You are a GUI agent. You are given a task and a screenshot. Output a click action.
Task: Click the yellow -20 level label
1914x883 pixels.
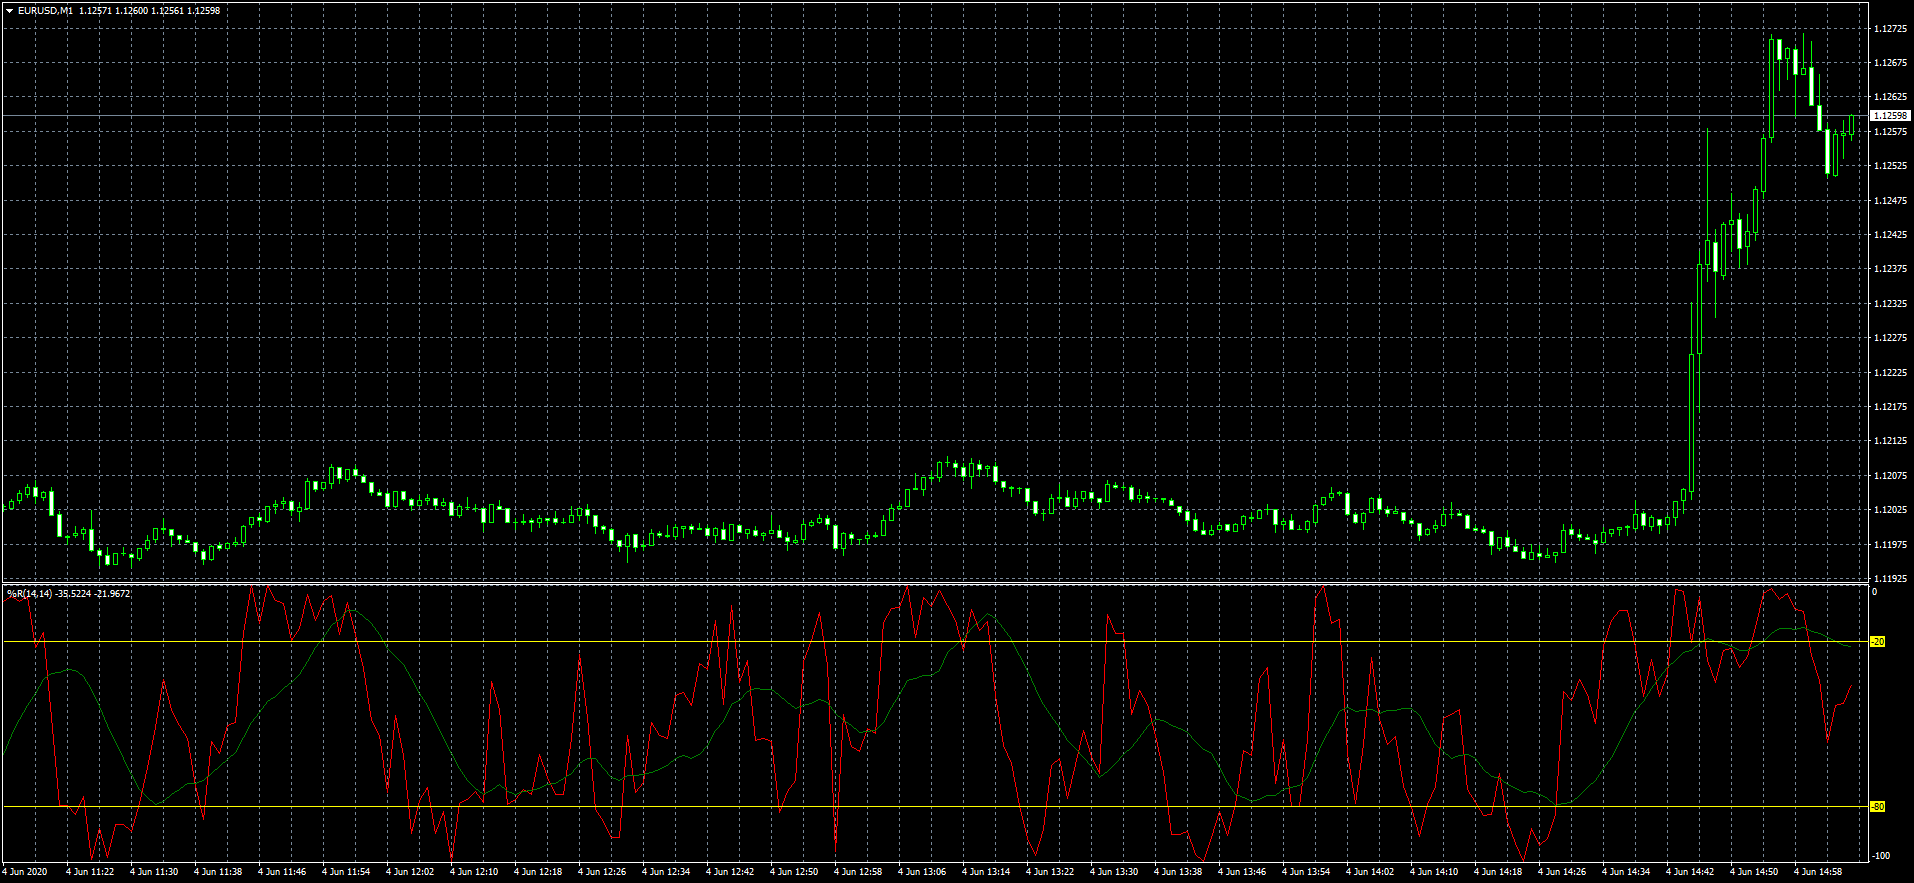point(1878,642)
